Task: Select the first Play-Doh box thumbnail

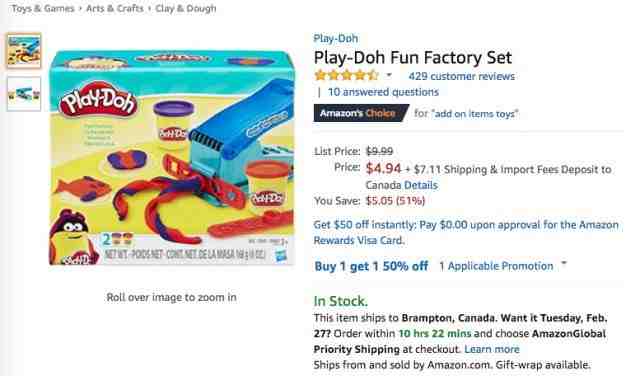Action: [24, 51]
